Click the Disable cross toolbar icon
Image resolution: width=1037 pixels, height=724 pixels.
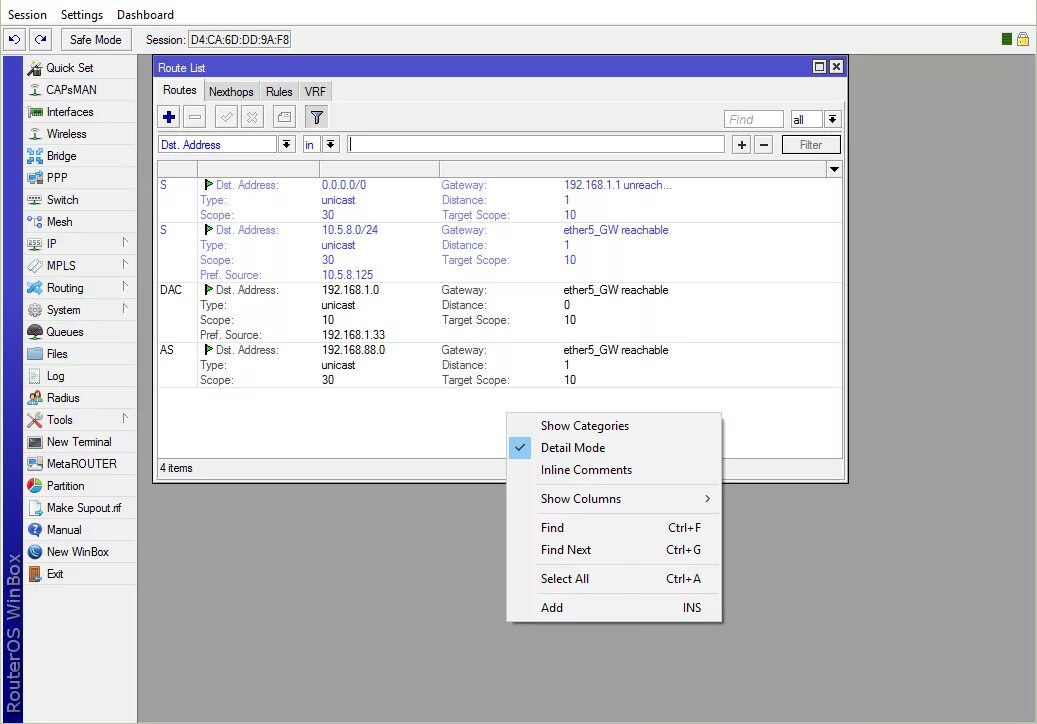click(252, 117)
